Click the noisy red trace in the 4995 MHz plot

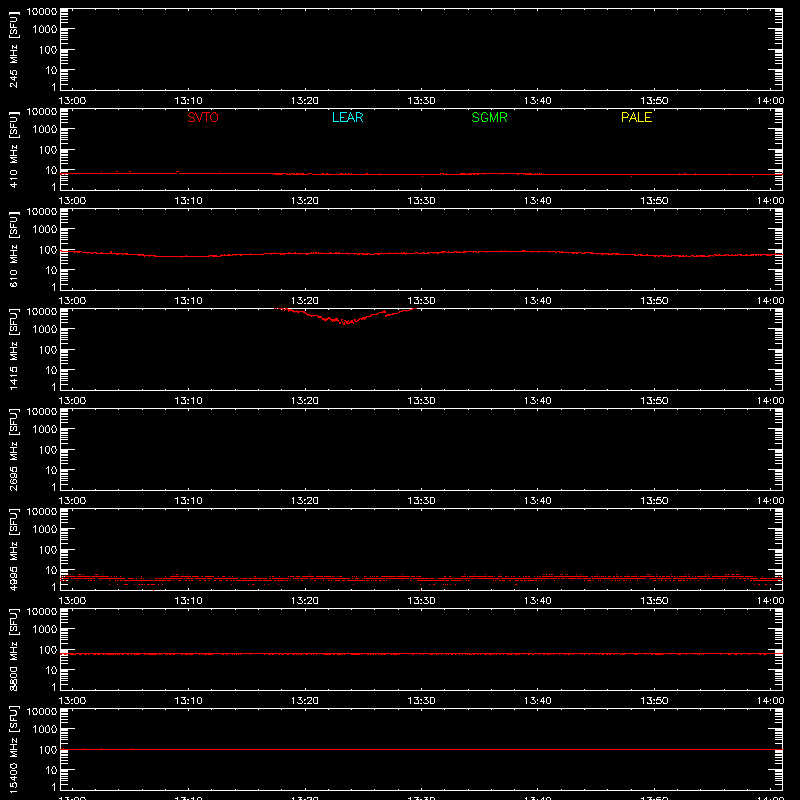(x=421, y=579)
